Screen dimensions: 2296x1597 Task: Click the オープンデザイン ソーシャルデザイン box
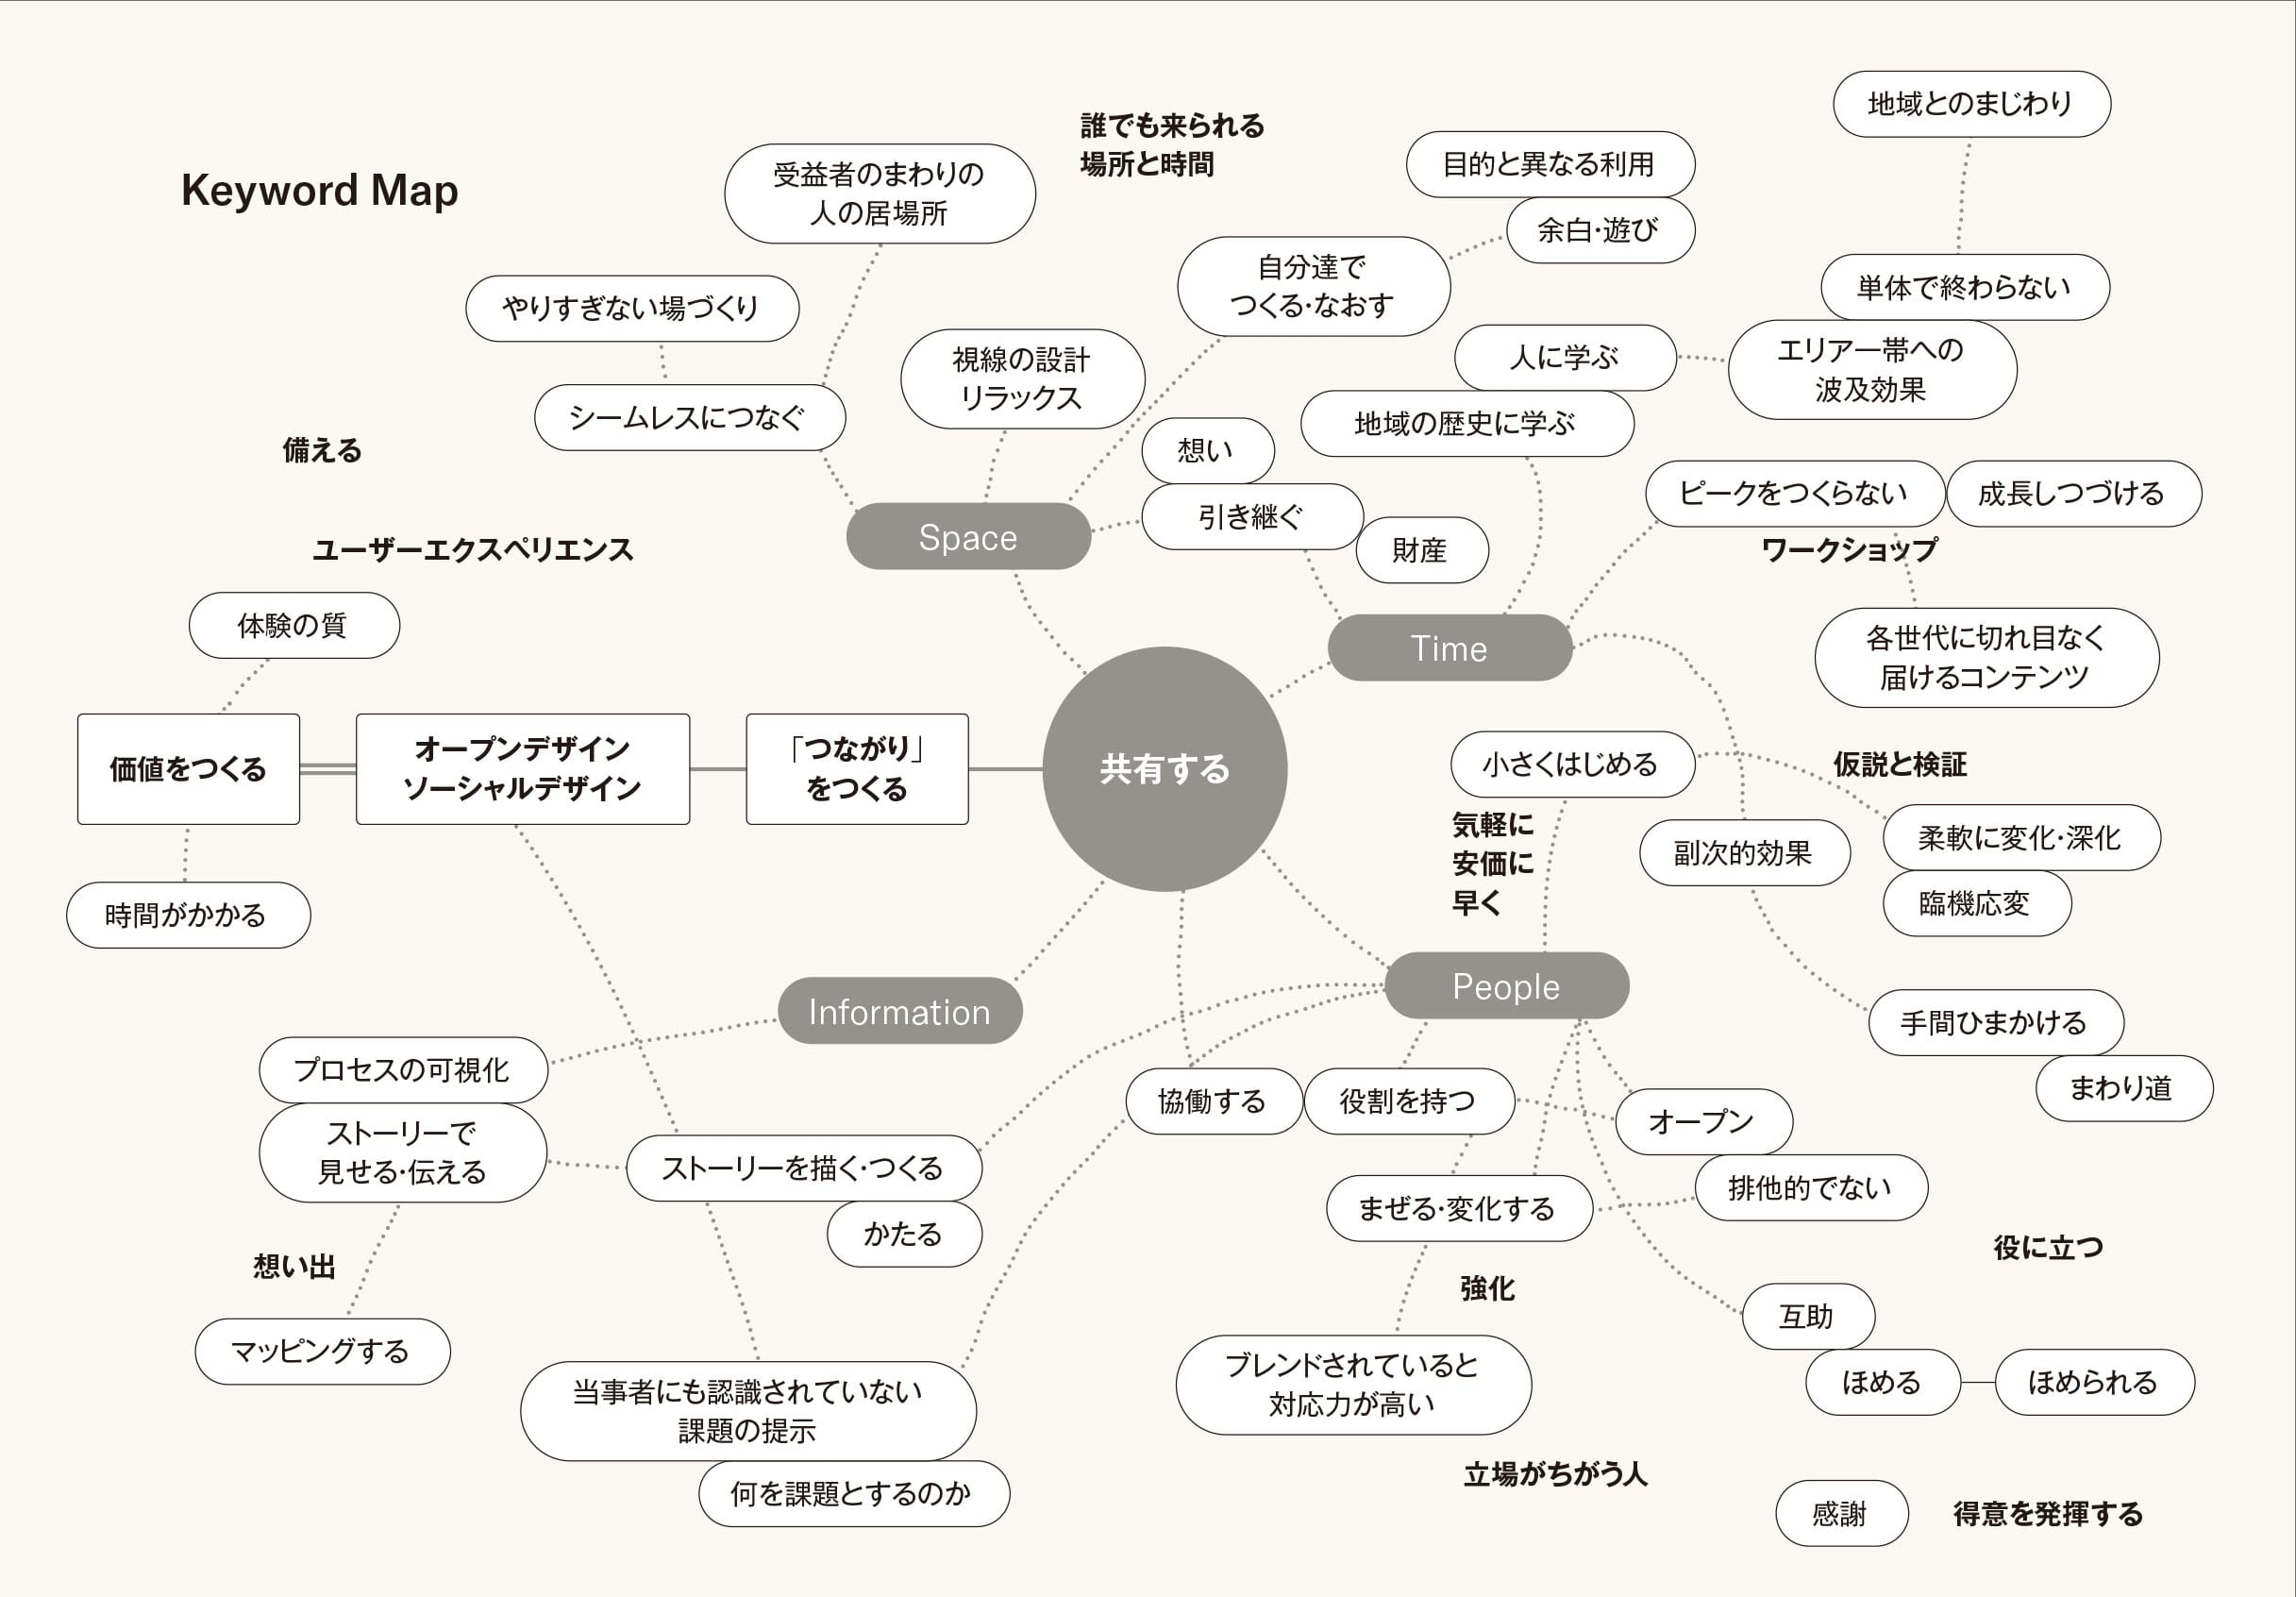point(522,768)
